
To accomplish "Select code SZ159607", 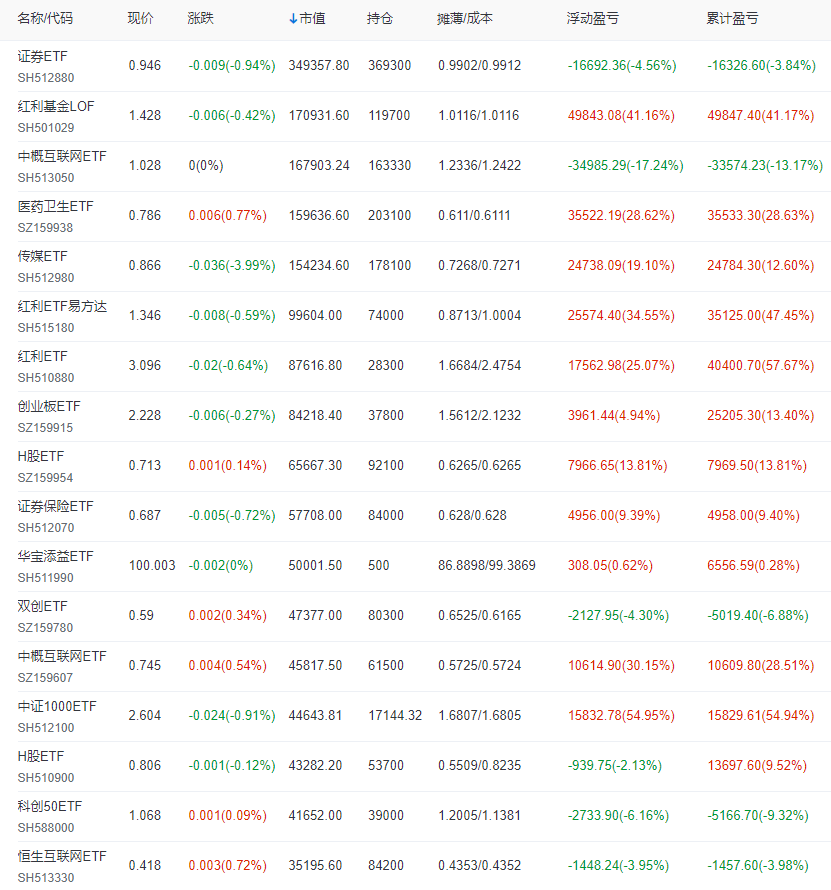I will [45, 677].
